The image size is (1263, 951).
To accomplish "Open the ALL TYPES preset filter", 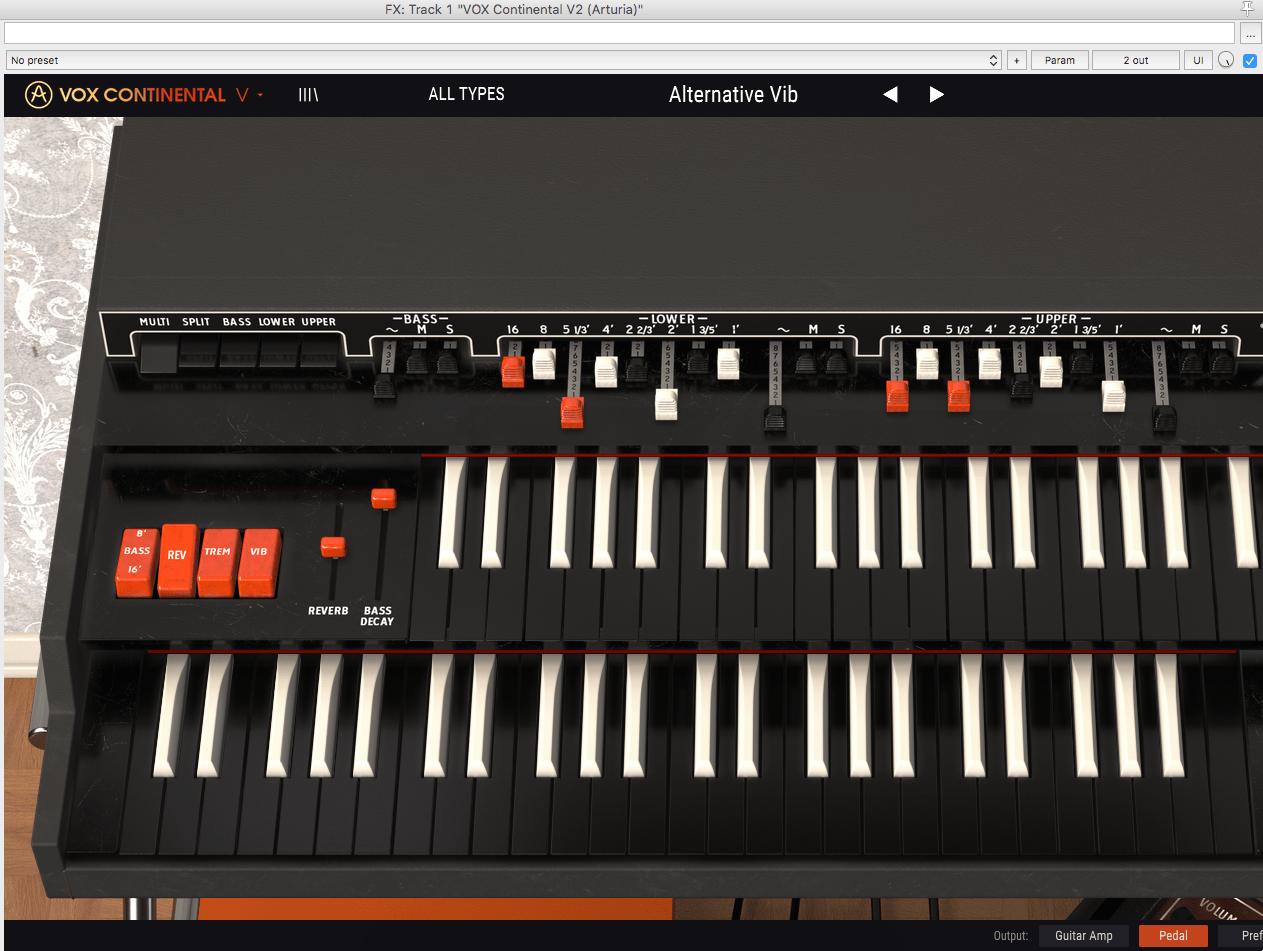I will [x=466, y=94].
